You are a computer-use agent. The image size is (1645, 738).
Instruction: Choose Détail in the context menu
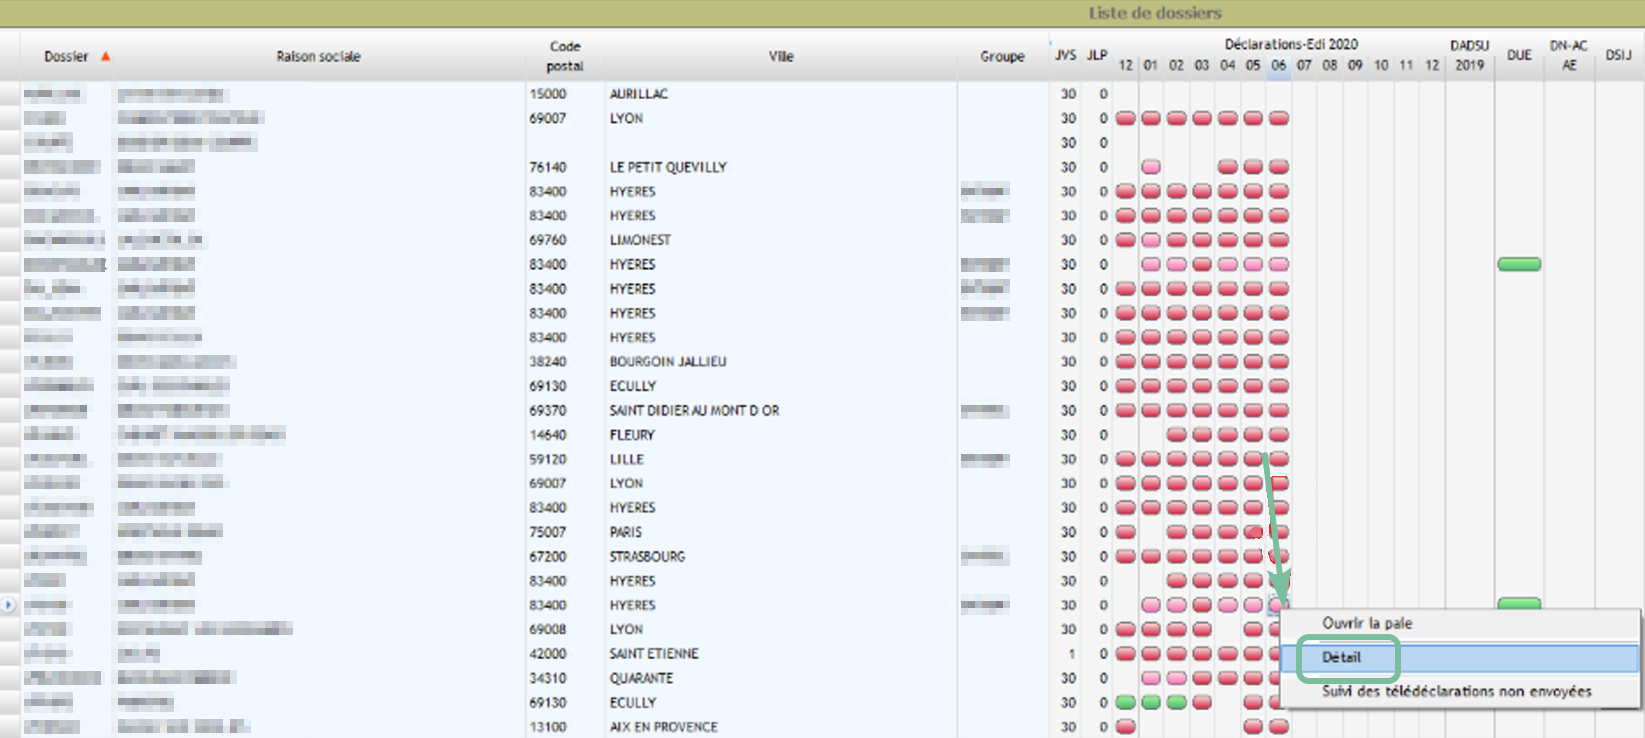coord(1342,657)
